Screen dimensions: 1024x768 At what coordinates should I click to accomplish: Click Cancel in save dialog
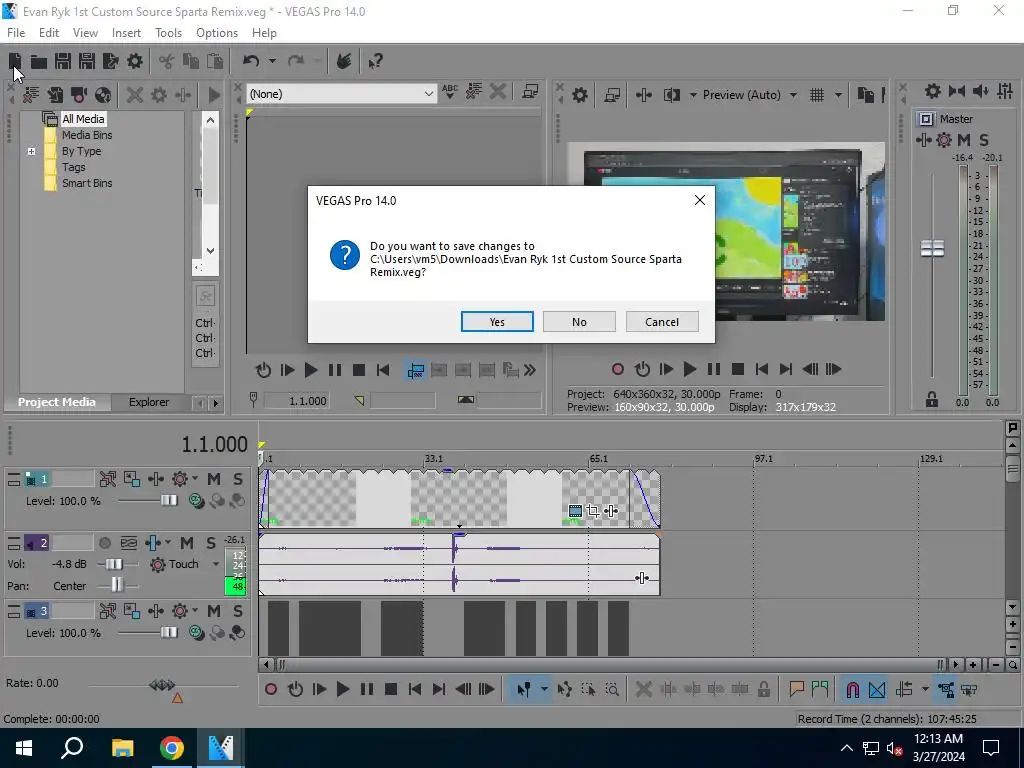click(x=662, y=322)
